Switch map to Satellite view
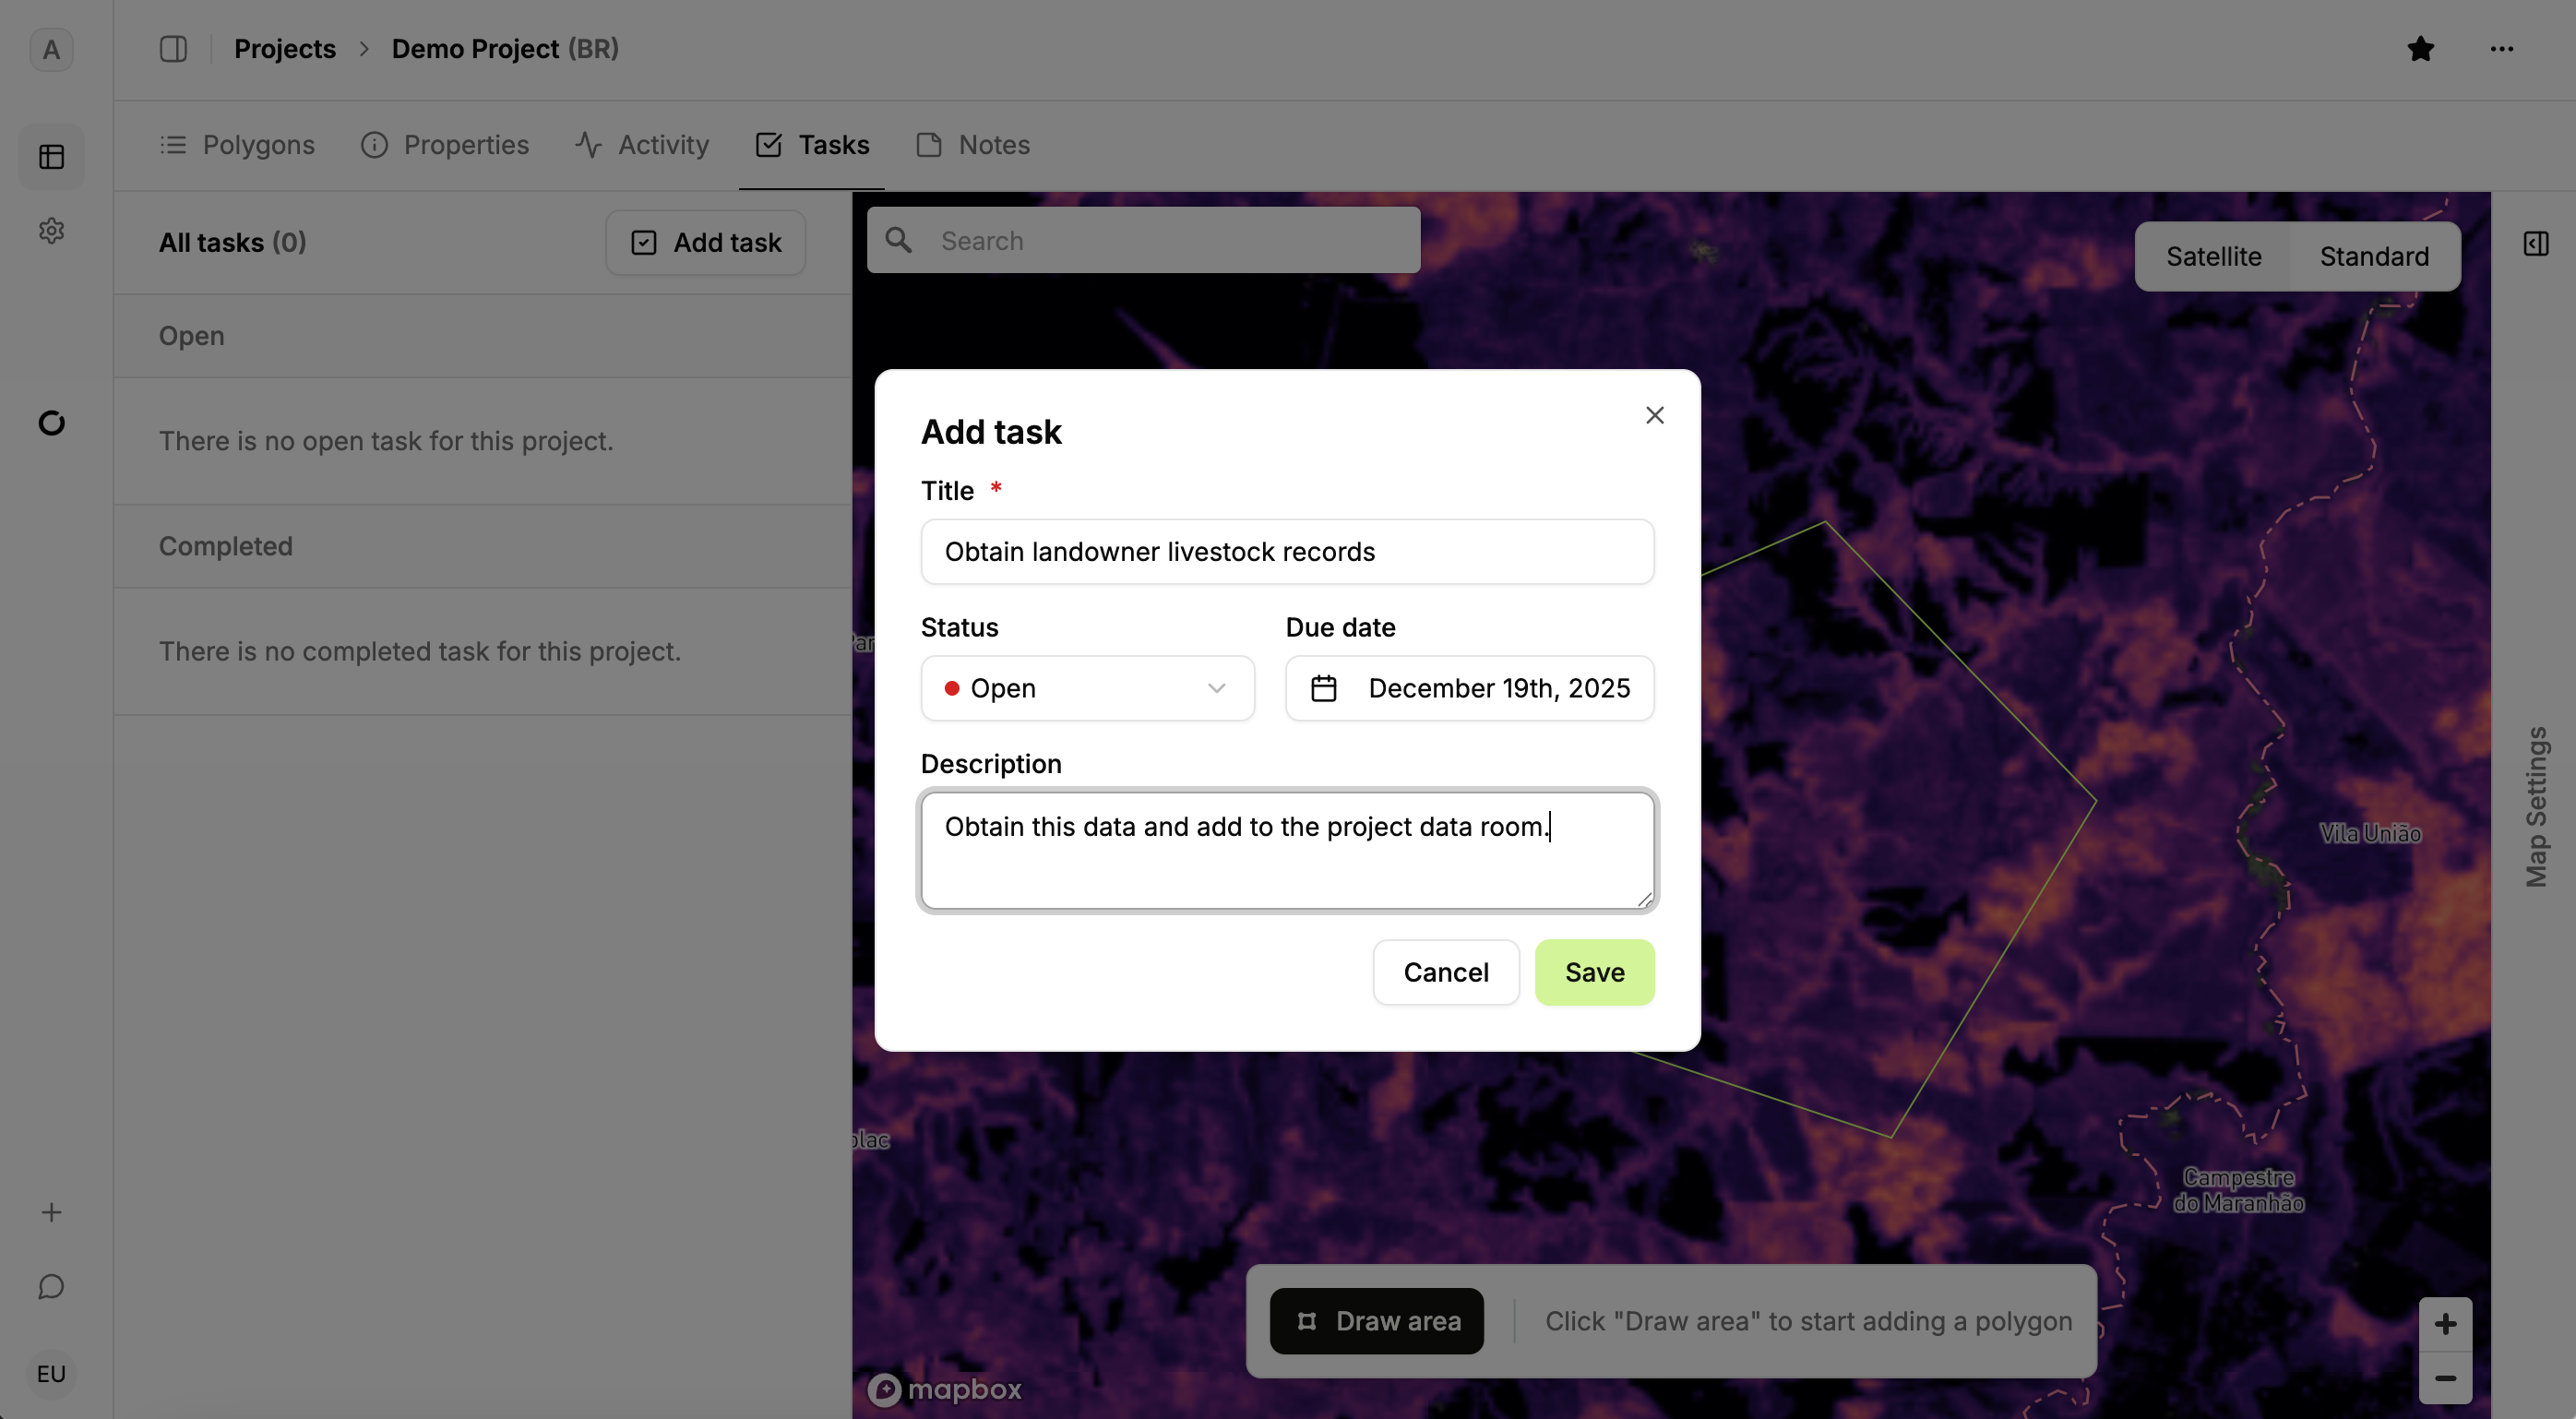 2213,256
